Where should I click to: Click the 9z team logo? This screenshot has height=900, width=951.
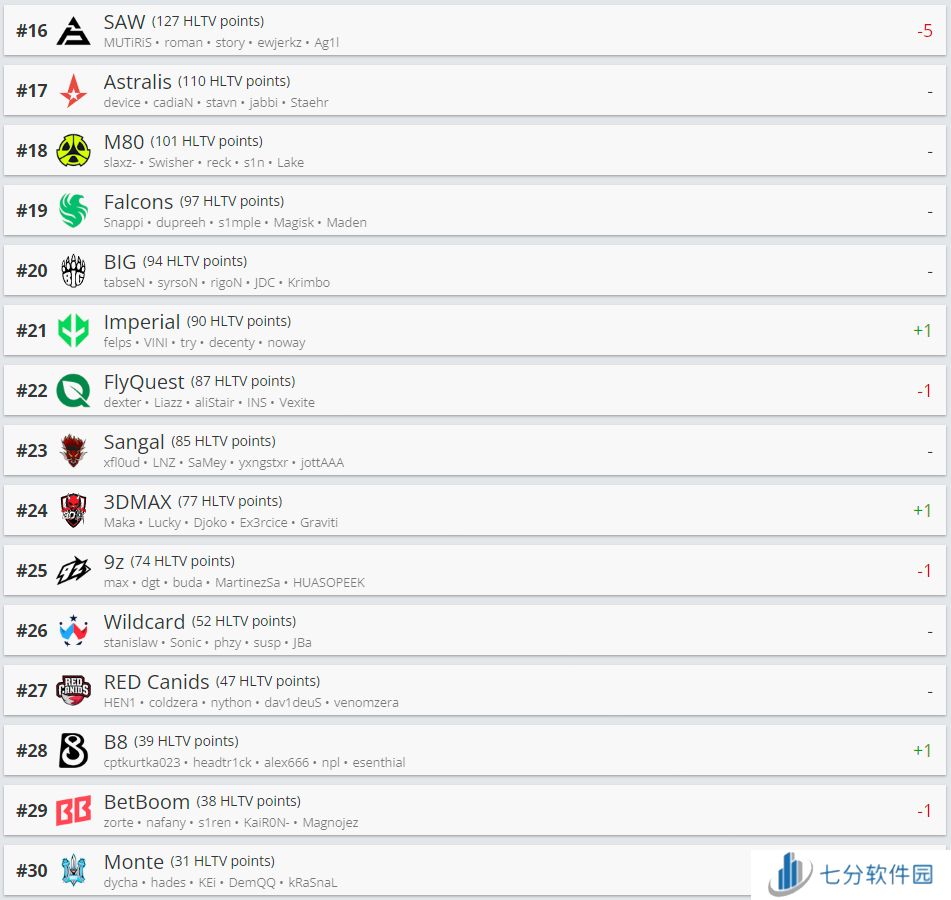pos(73,571)
